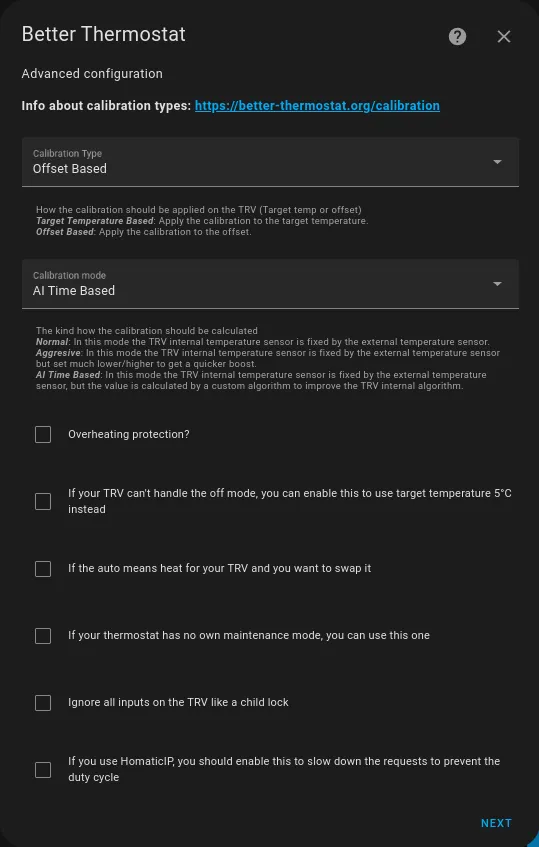
Task: Click the Target Temperature Based description line
Action: 202,221
